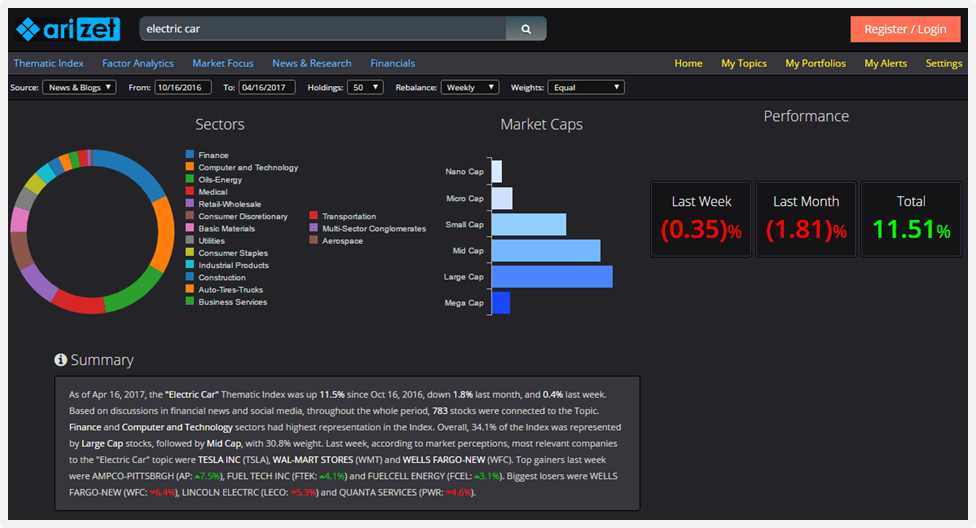Open the Factor Analytics menu
Viewport: 976px width, 528px height.
click(x=138, y=64)
